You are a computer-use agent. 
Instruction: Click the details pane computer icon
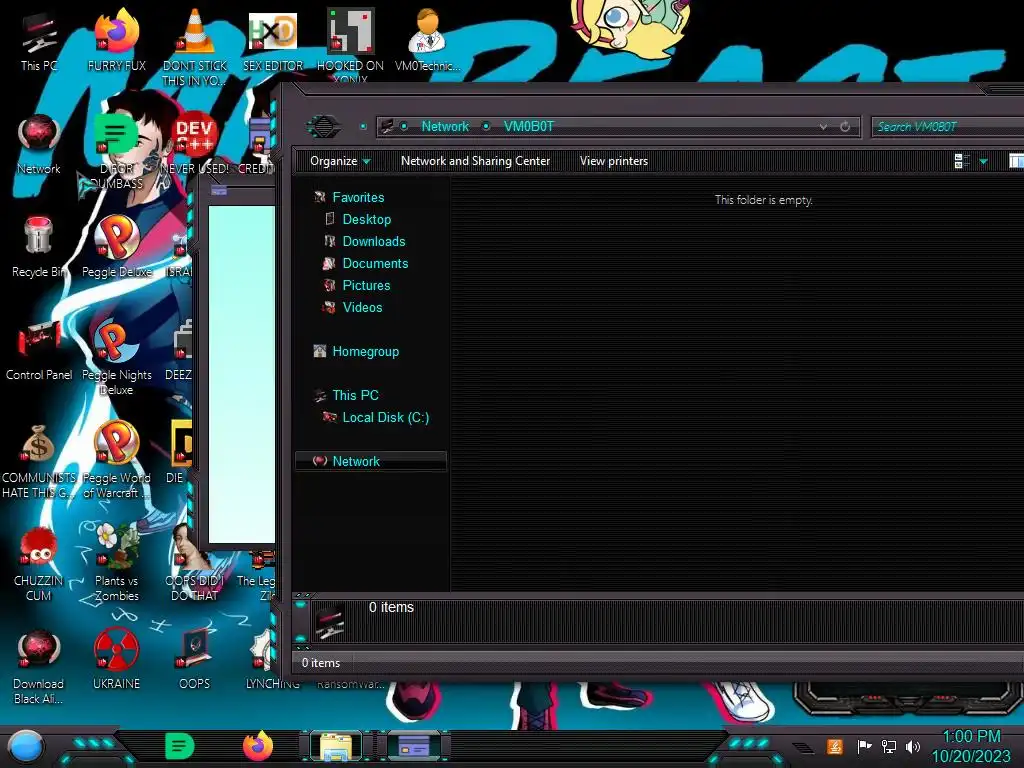pos(330,621)
